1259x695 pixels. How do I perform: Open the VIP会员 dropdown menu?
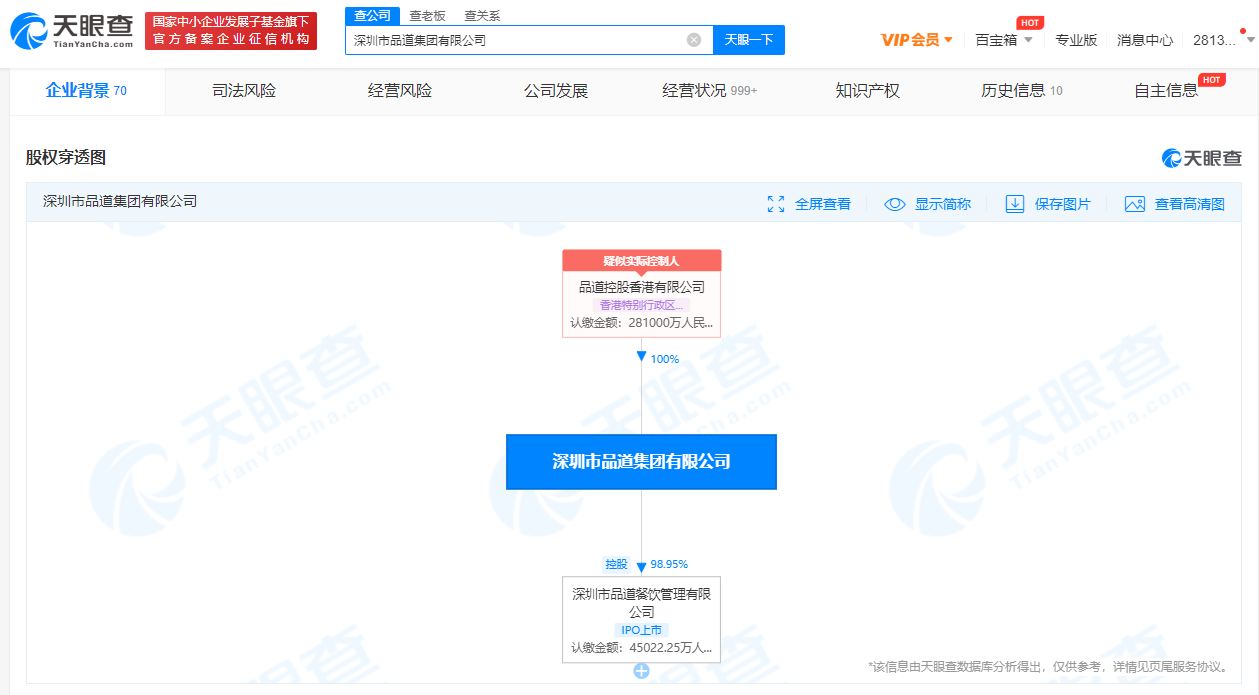[916, 40]
